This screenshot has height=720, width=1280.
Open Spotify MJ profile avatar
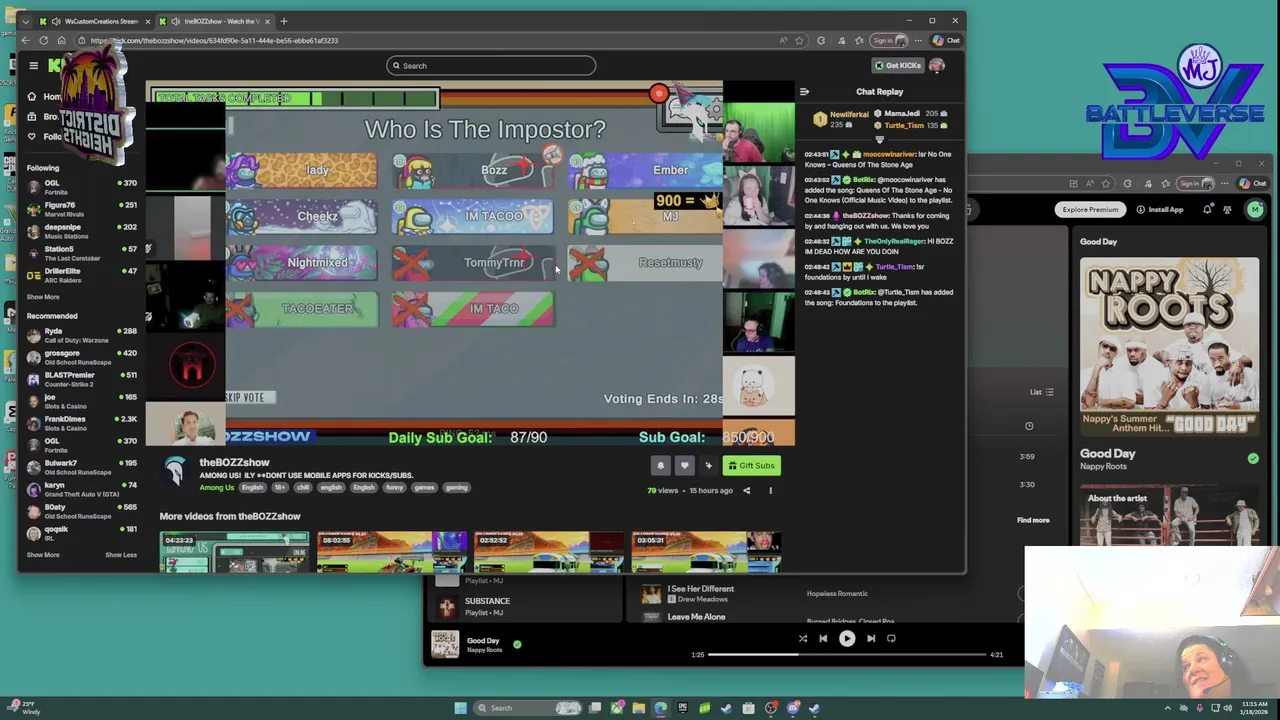tap(1254, 209)
